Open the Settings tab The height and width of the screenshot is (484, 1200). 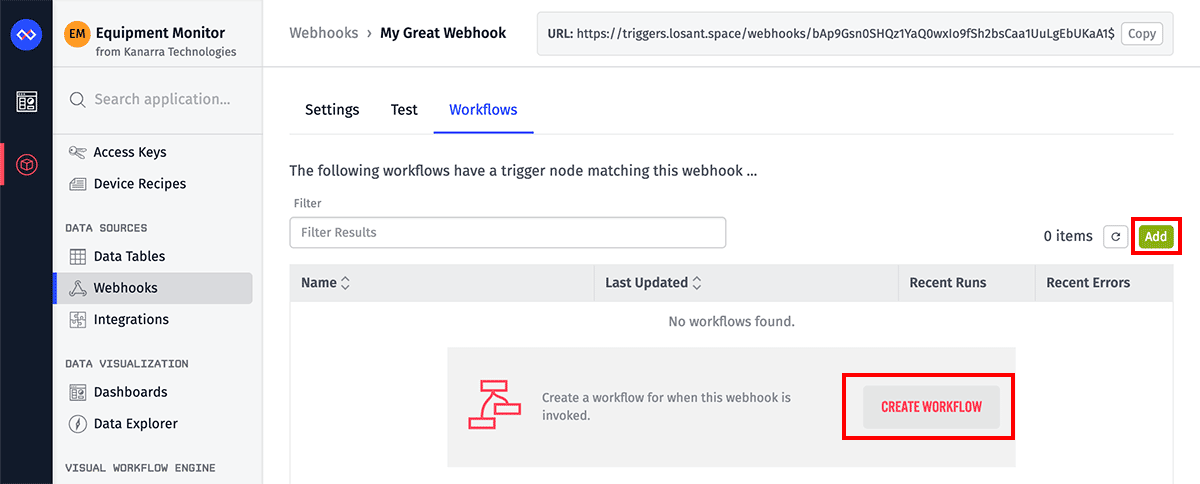(332, 110)
